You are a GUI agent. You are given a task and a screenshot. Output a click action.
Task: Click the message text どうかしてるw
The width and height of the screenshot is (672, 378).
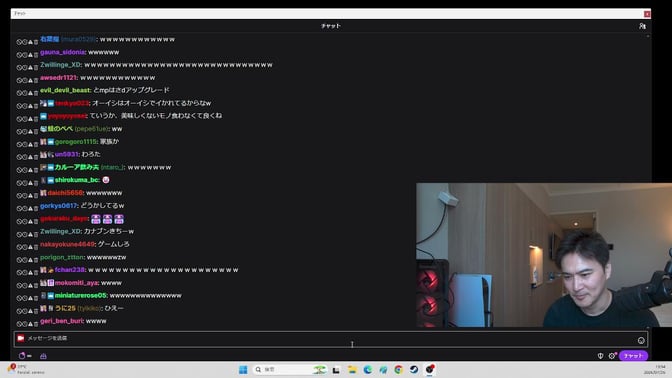(x=102, y=206)
